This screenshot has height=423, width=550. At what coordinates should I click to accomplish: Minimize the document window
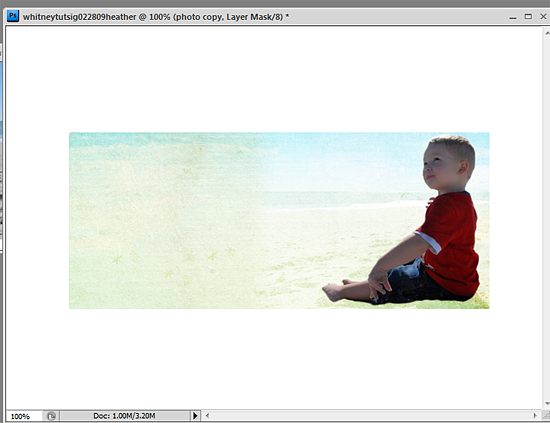point(513,17)
